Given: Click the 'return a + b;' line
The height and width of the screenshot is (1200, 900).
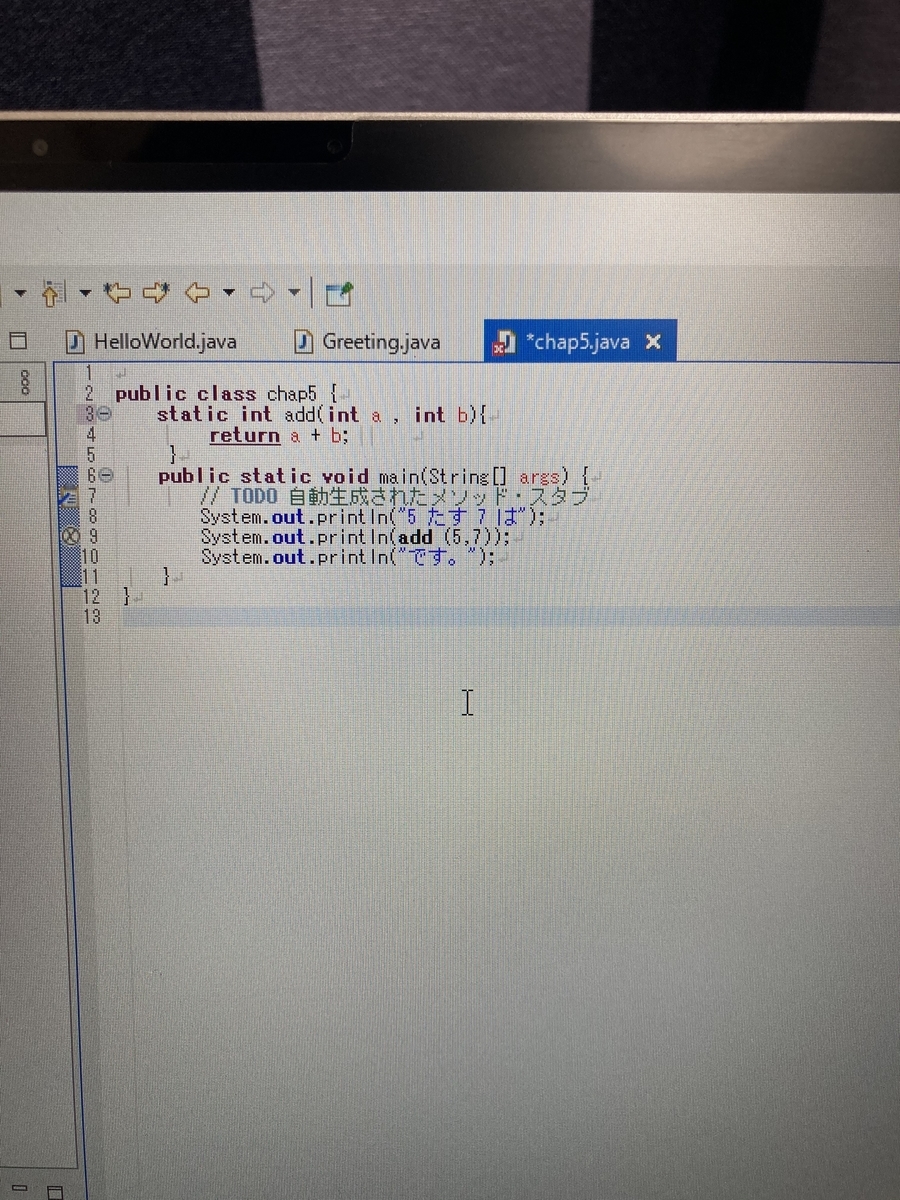Looking at the screenshot, I should click(279, 435).
